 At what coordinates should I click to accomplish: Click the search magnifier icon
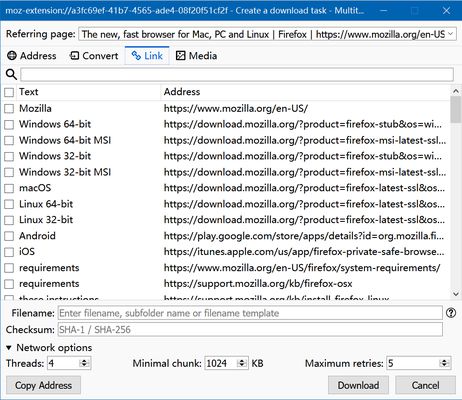(11, 74)
